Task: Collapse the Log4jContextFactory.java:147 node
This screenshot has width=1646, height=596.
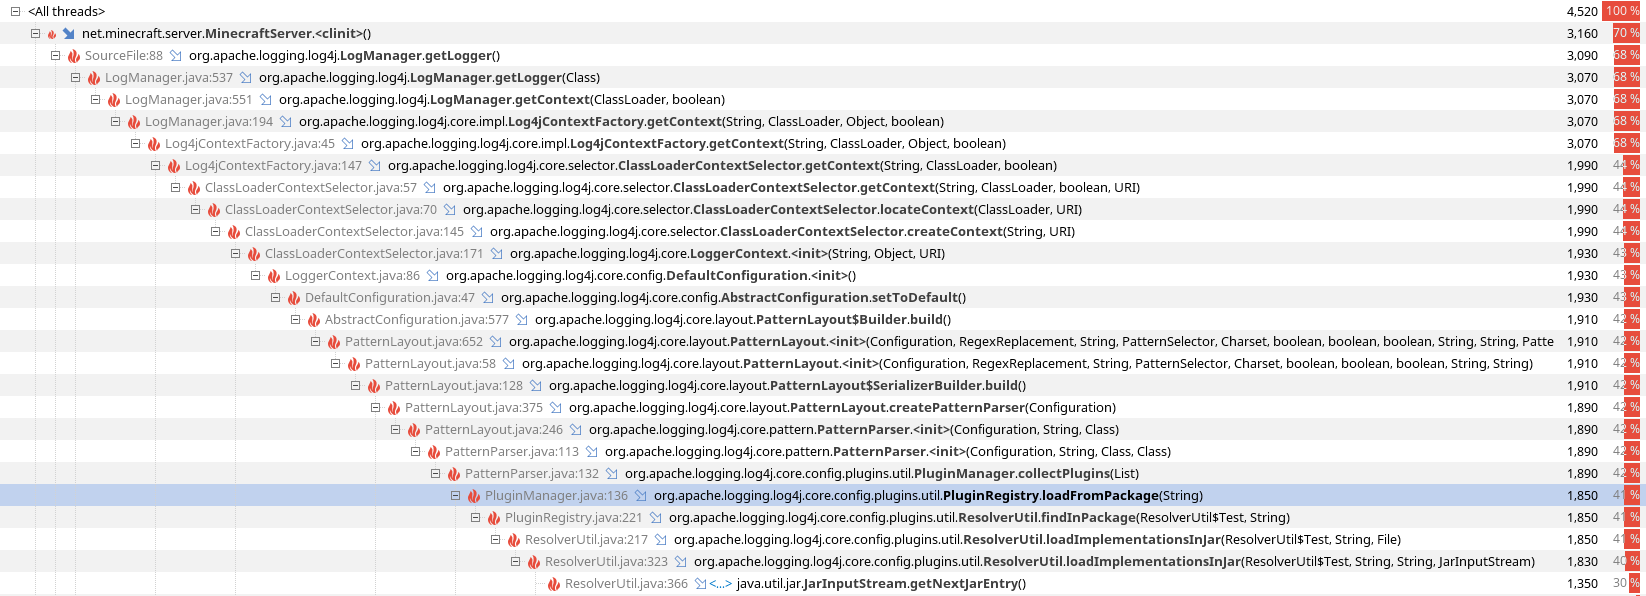Action: pyautogui.click(x=155, y=166)
